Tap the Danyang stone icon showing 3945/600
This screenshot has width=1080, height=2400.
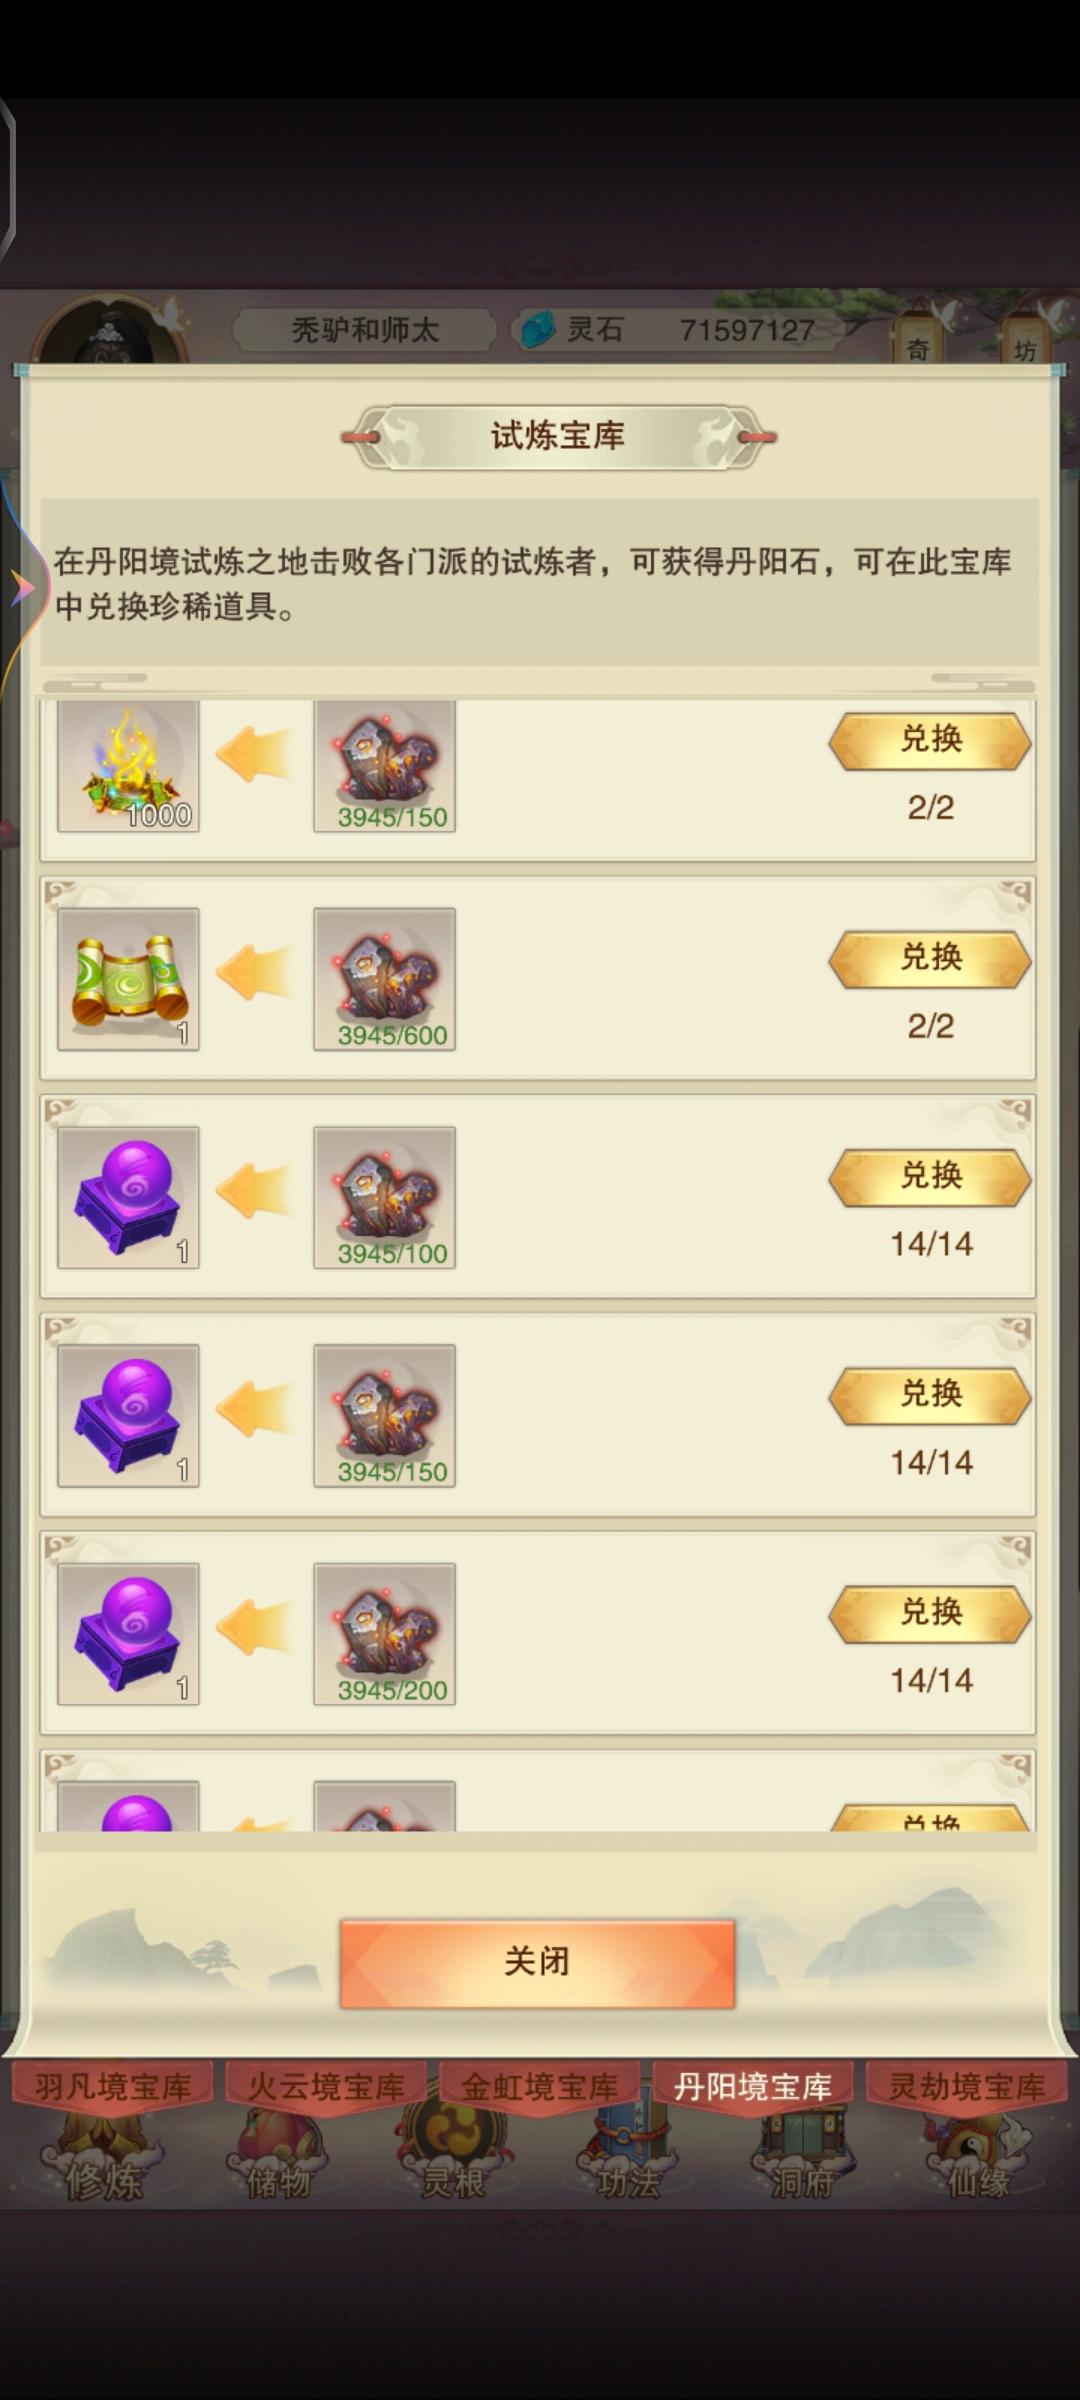click(x=384, y=979)
